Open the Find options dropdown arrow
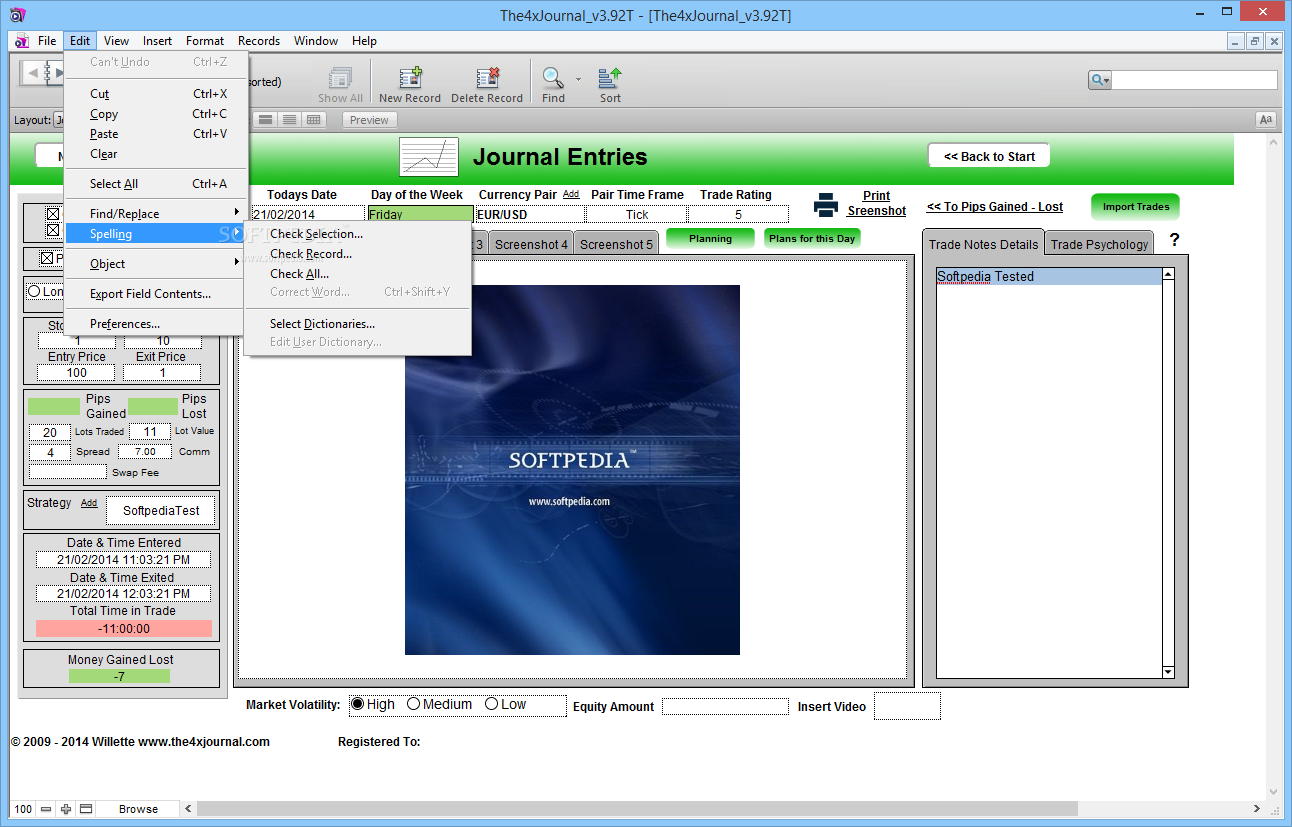Viewport: 1292px width, 827px height. tap(578, 79)
